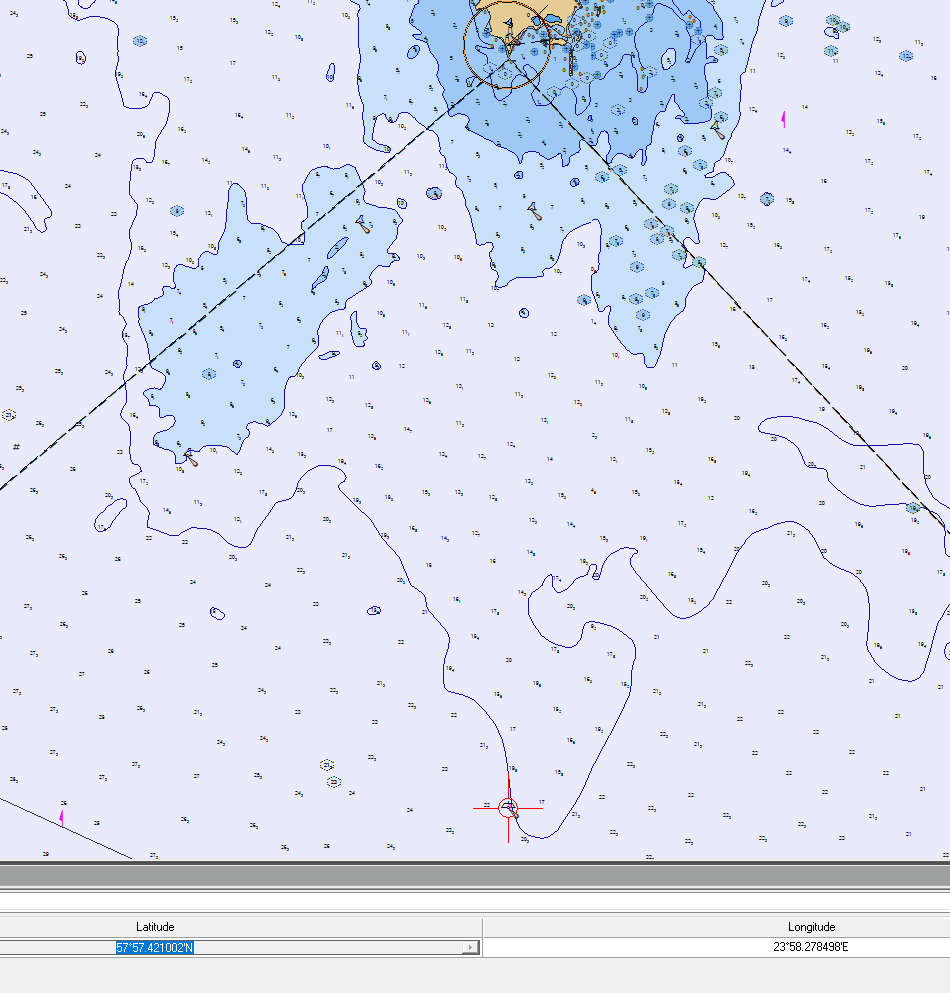Screen dimensions: 950x993
Task: Click the Latitude column header
Action: [x=155, y=927]
